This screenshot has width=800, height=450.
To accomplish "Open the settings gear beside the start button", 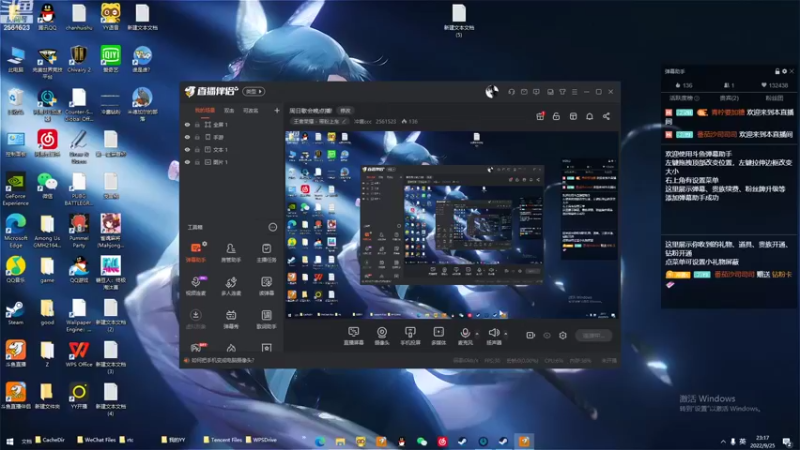I will [563, 335].
